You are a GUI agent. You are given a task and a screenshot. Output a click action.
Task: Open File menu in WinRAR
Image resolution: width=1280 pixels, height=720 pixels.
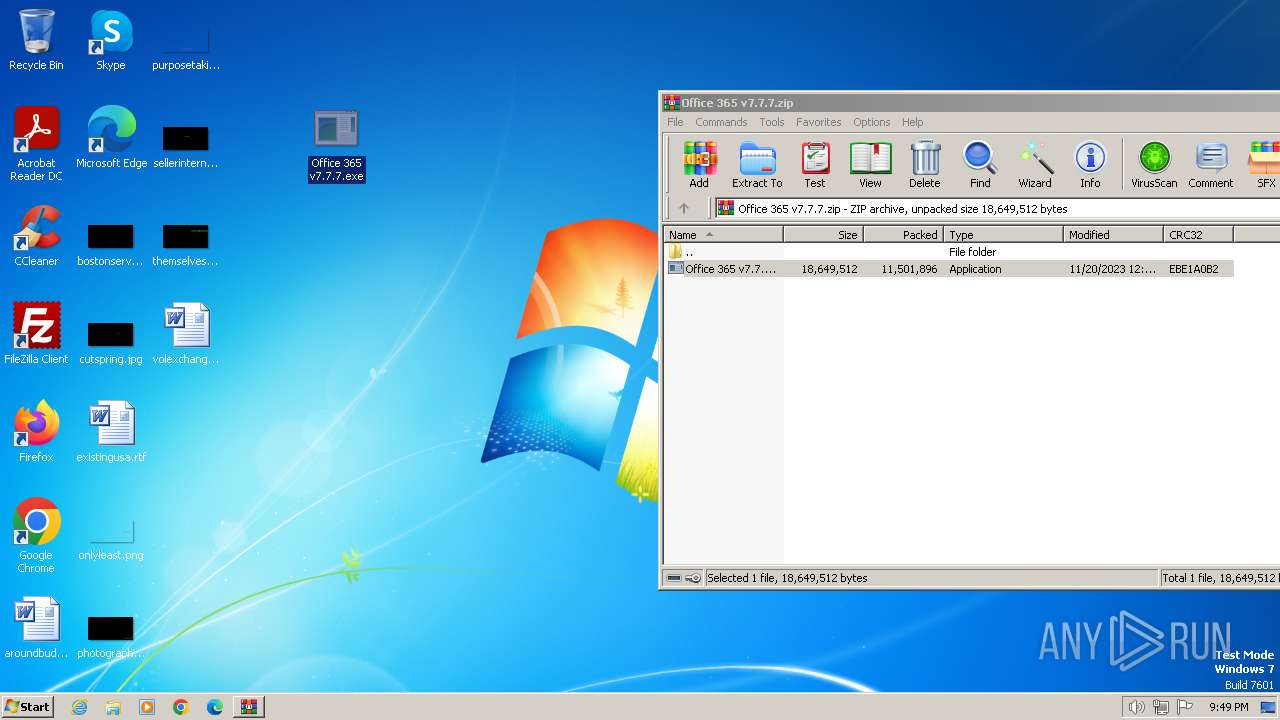click(x=675, y=122)
